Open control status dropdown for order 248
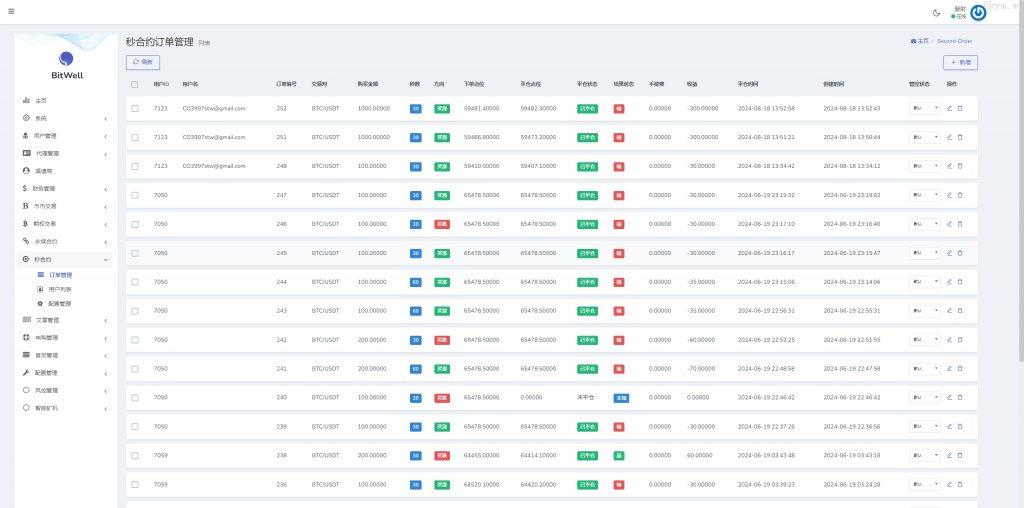Image resolution: width=1024 pixels, height=508 pixels. pos(924,166)
